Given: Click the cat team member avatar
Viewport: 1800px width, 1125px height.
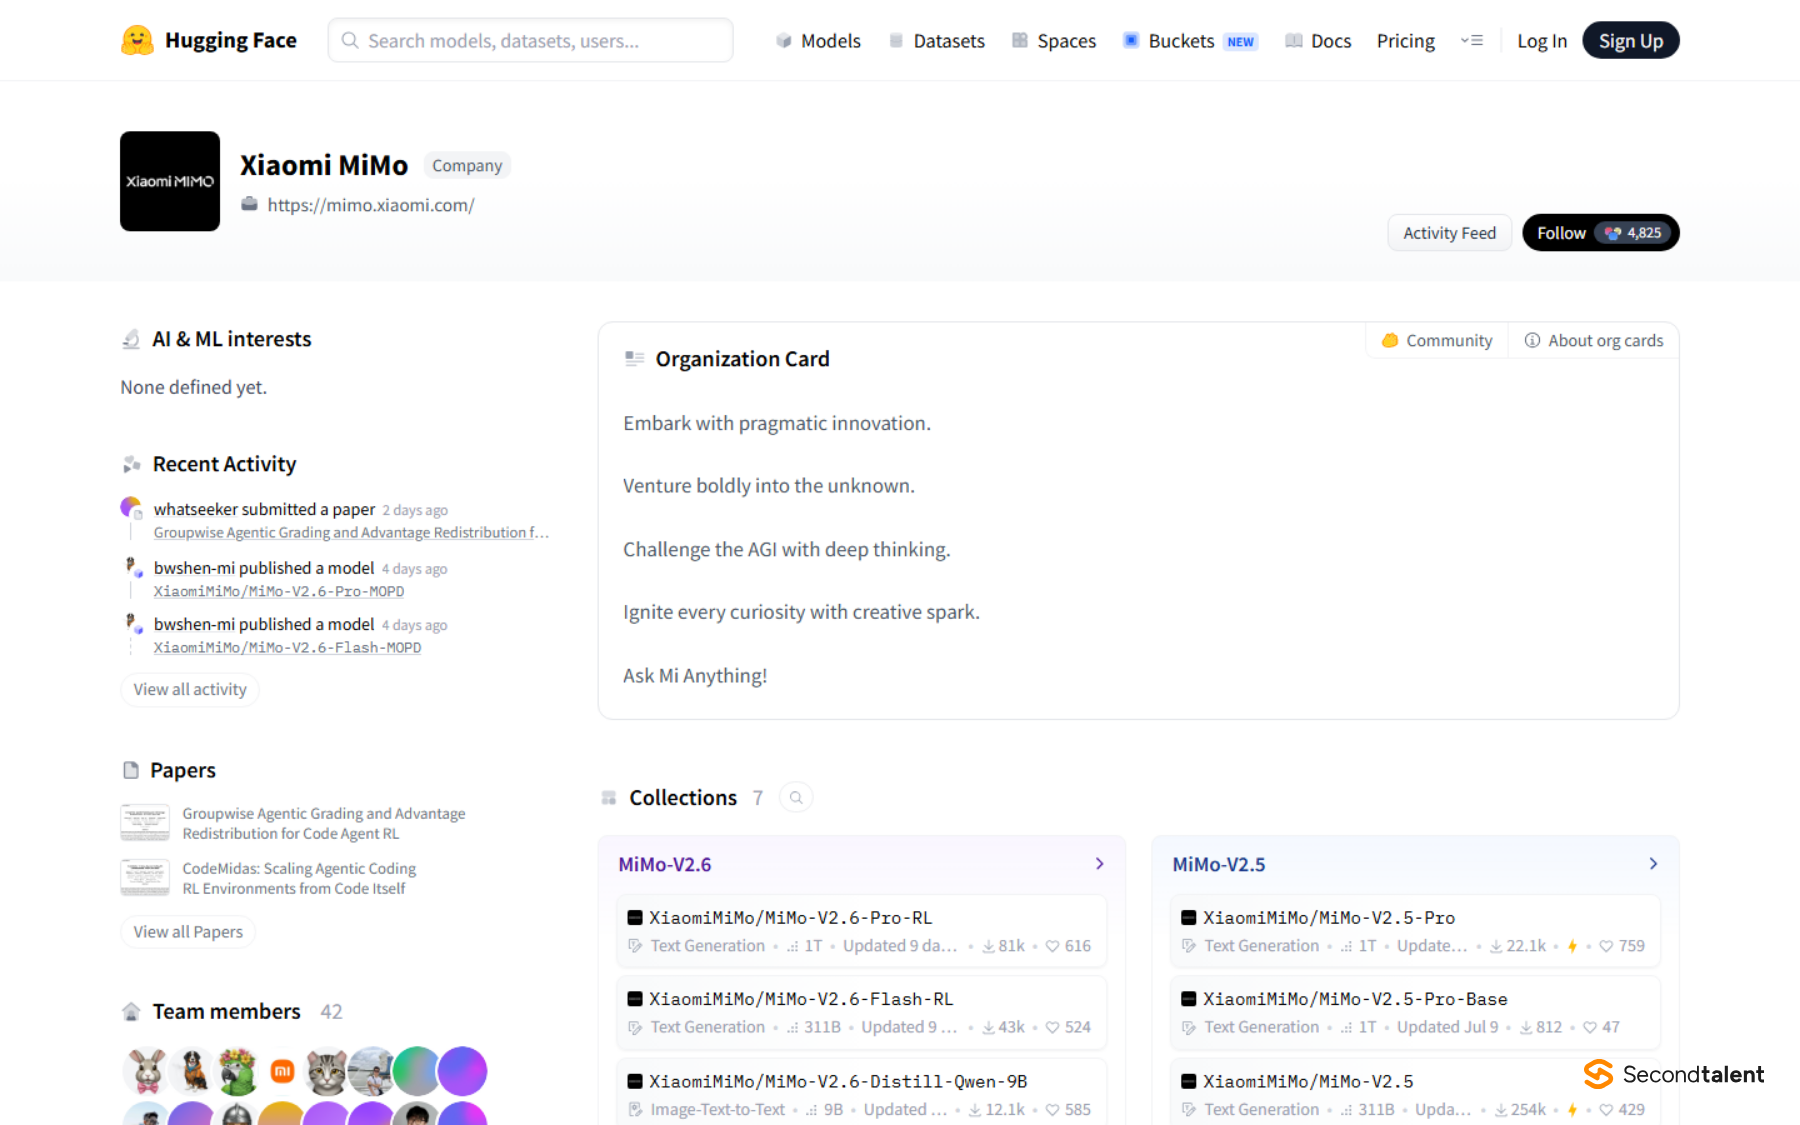Looking at the screenshot, I should click(x=326, y=1071).
